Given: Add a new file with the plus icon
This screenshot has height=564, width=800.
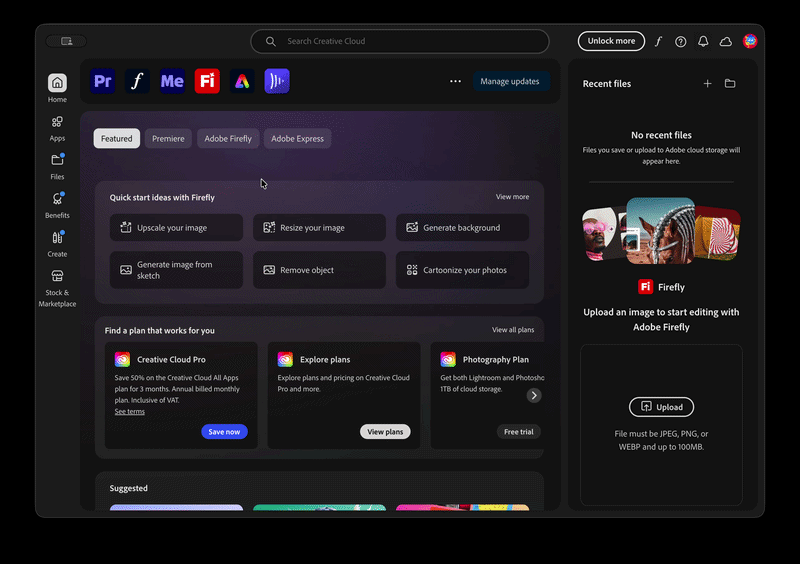Looking at the screenshot, I should click(x=707, y=83).
